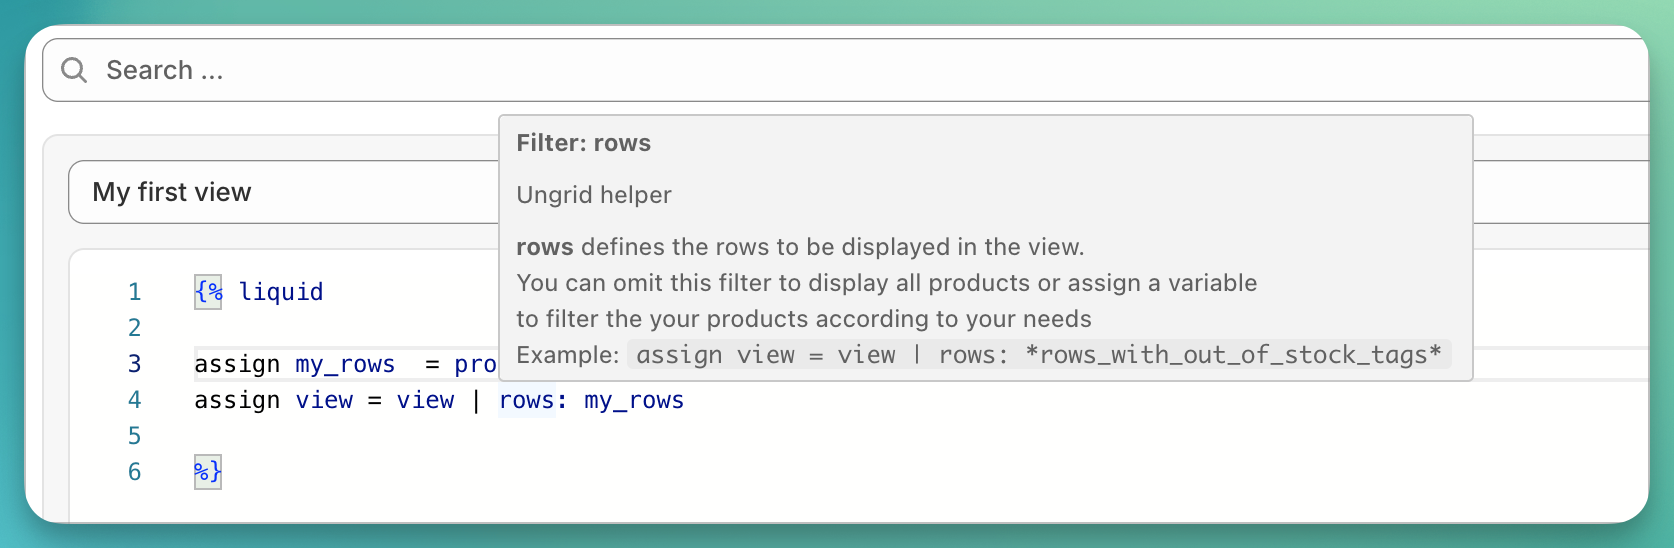Click the 'rows:' filter on line 4
Viewport: 1674px width, 548px height.
coord(533,400)
